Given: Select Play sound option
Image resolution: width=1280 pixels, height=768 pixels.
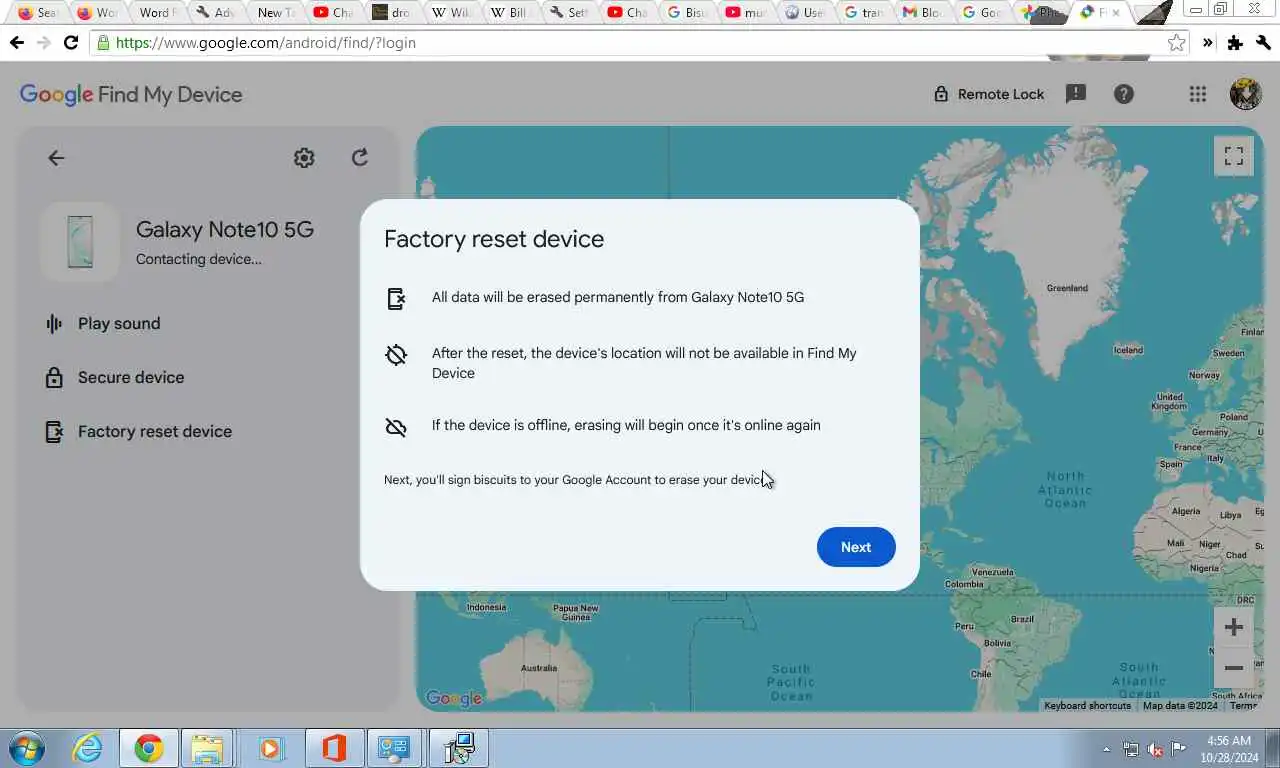Looking at the screenshot, I should pos(119,323).
